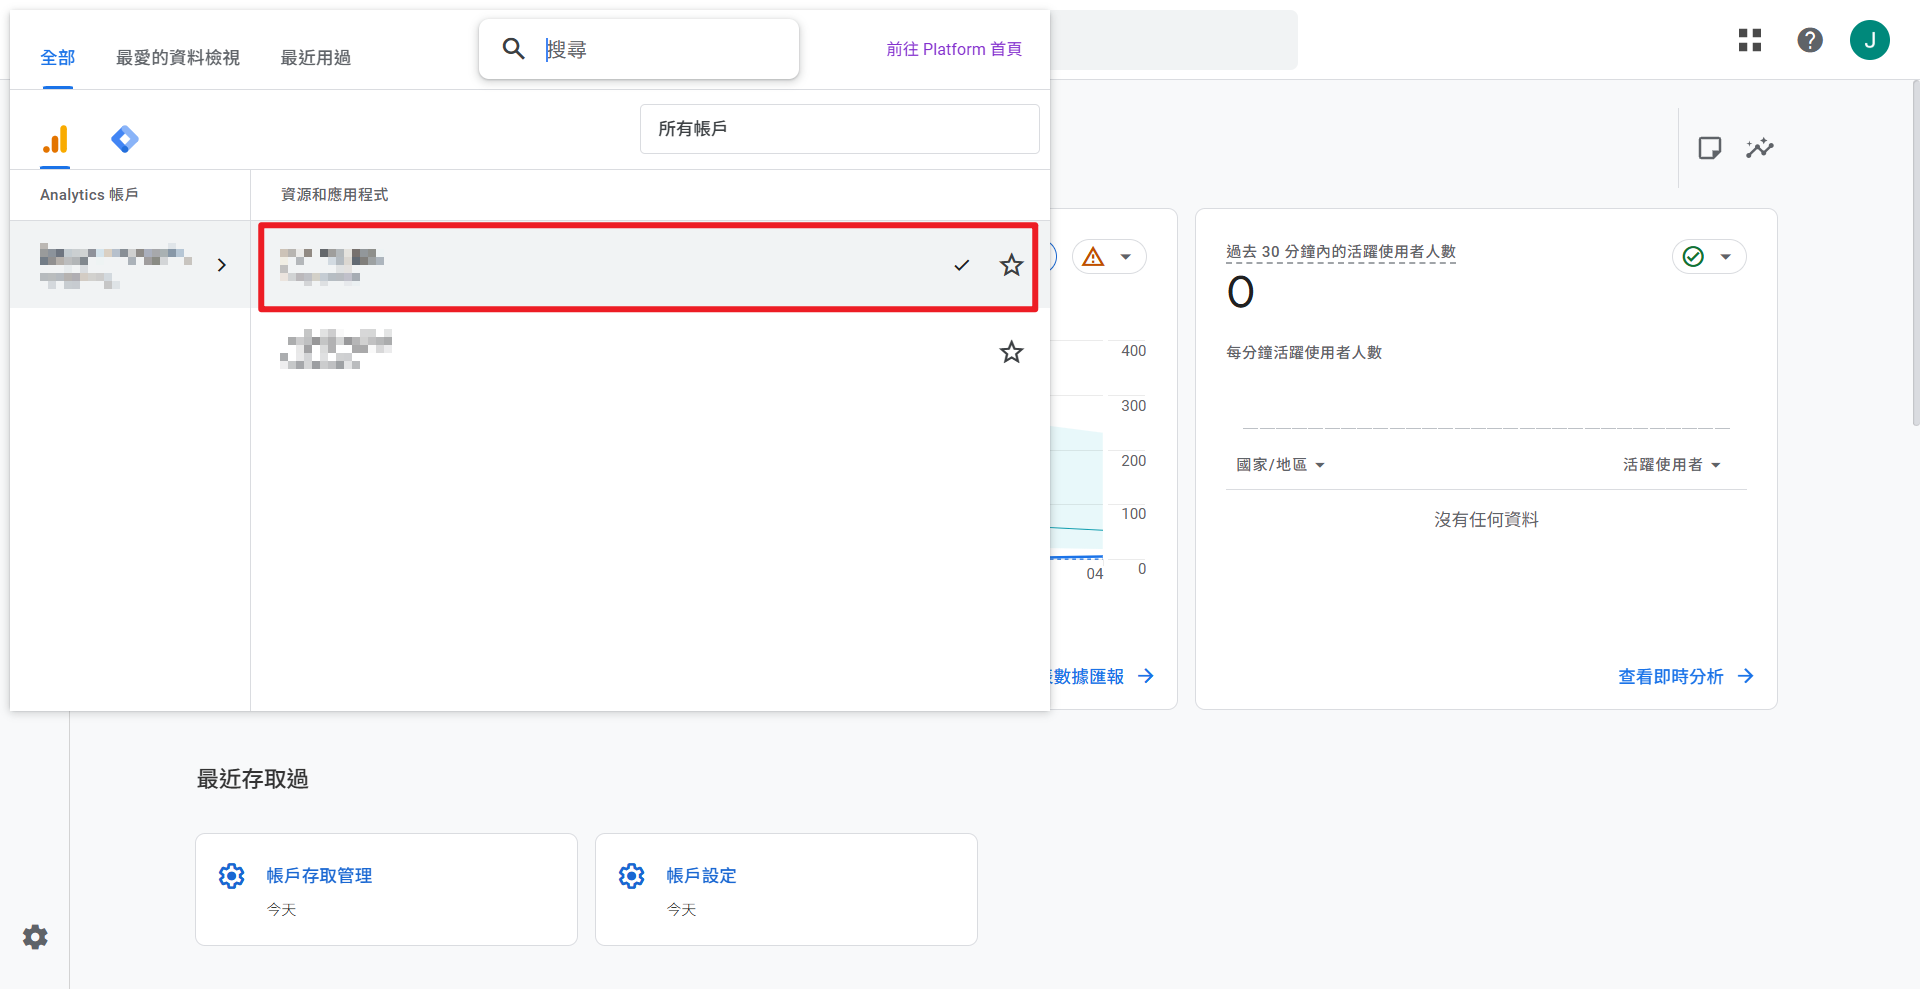Click the 查看即時分析 link
The height and width of the screenshot is (989, 1920).
pos(1671,676)
